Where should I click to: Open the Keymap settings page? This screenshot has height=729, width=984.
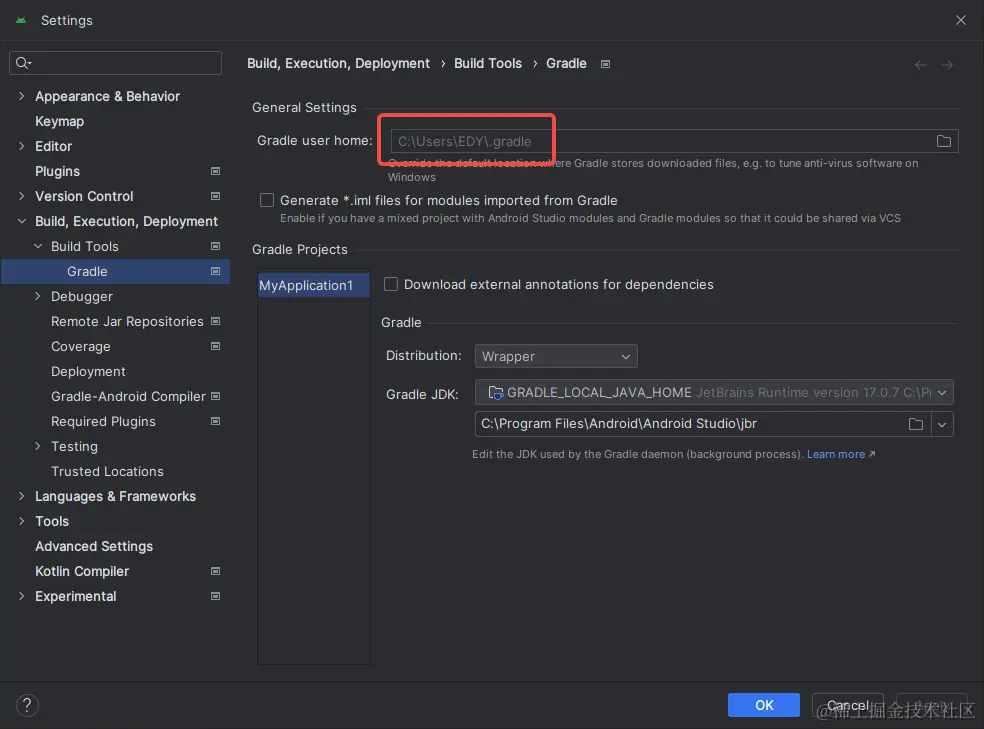click(x=59, y=121)
